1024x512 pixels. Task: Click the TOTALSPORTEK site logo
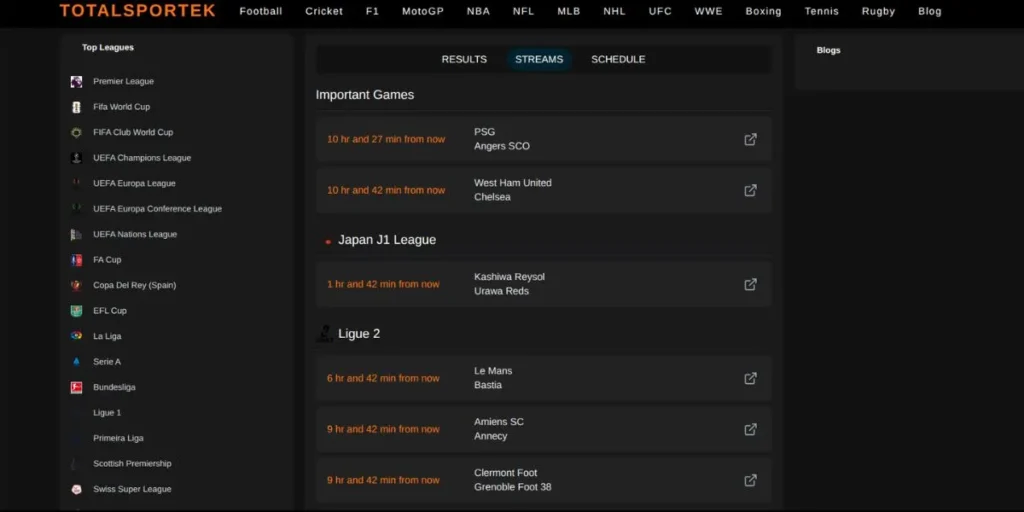(137, 10)
